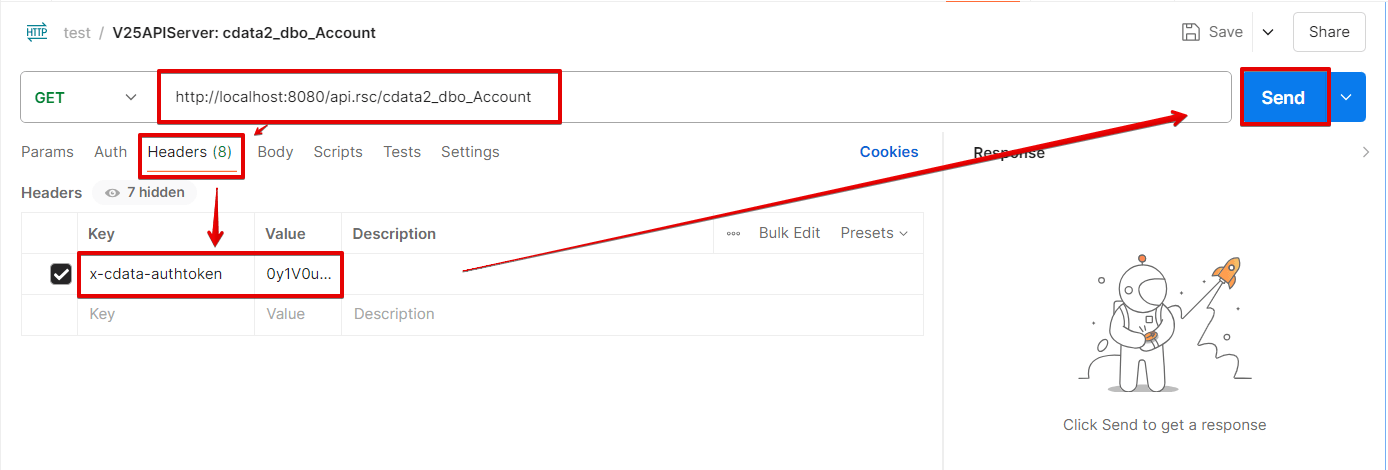Select the Settings tab

[x=470, y=152]
